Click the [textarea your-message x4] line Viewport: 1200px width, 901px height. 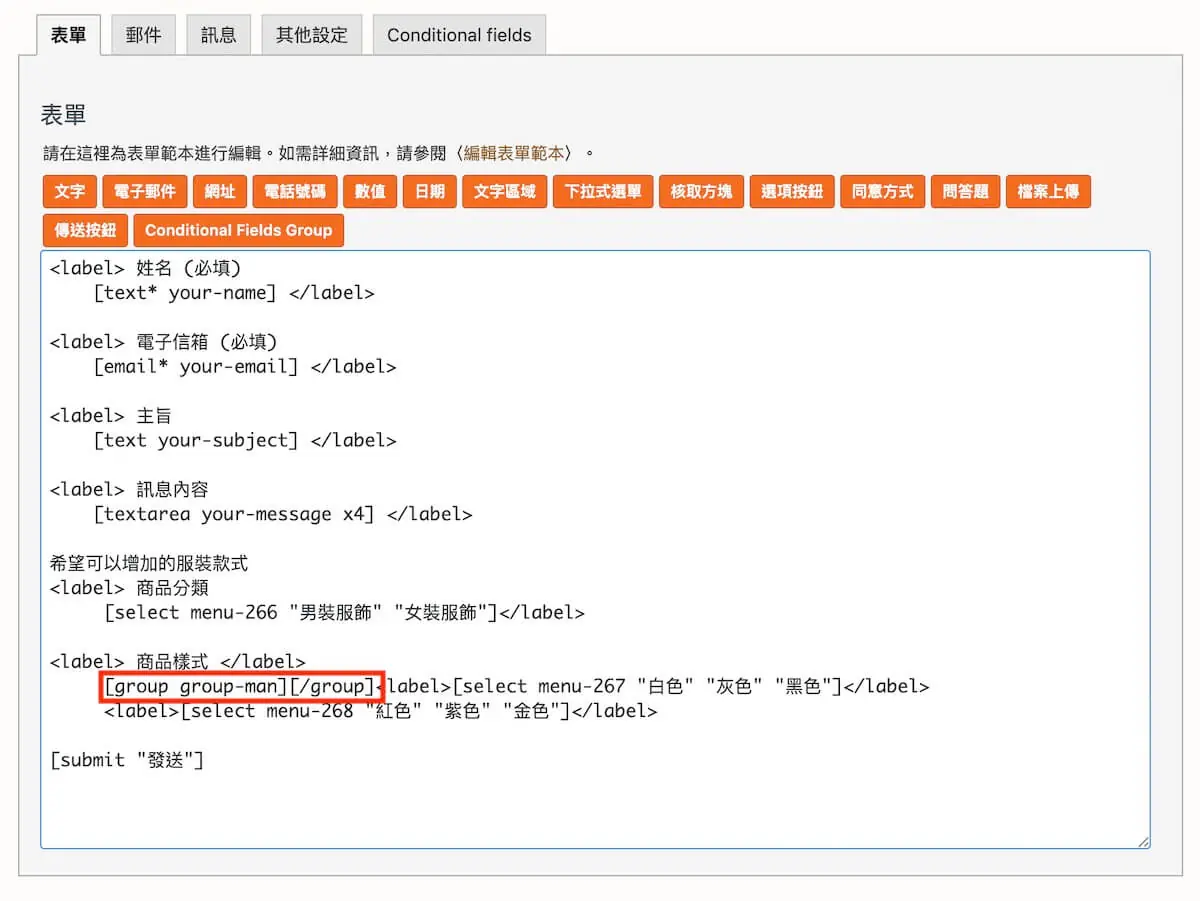coord(283,515)
